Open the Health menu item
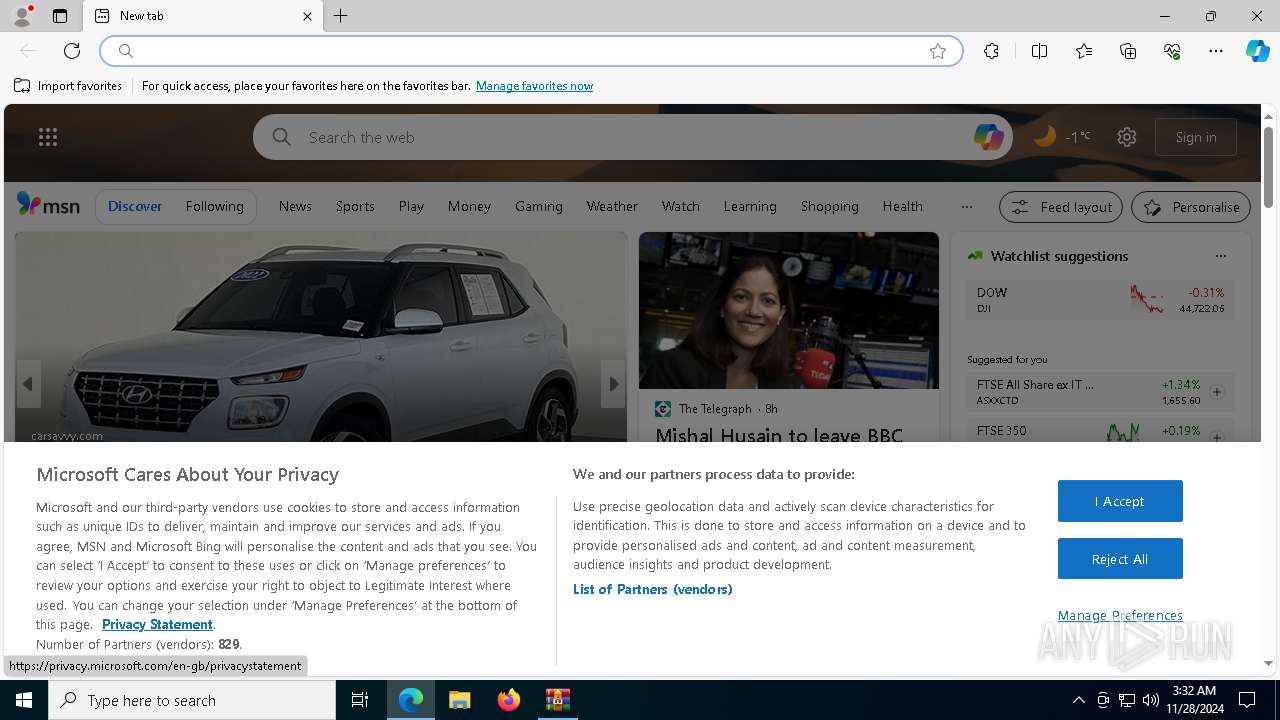This screenshot has width=1280, height=720. coord(902,206)
